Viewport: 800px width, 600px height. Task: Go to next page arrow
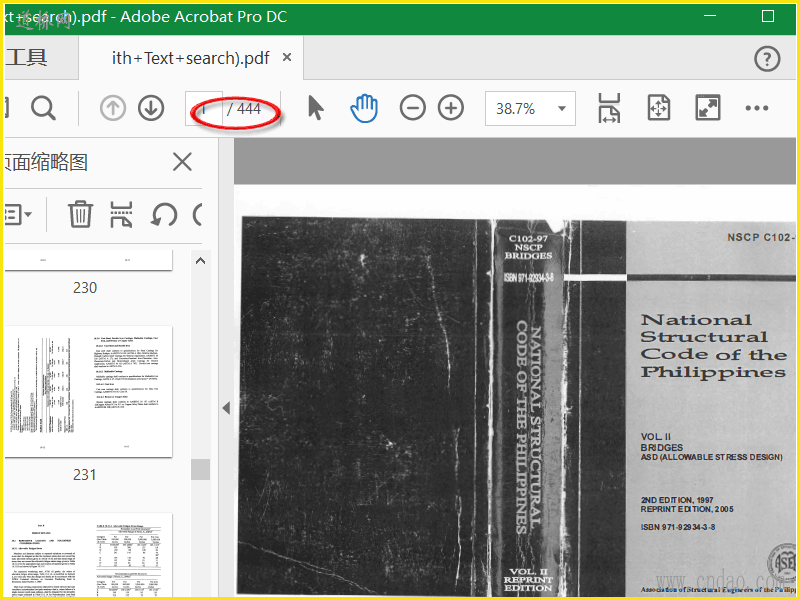tap(151, 108)
